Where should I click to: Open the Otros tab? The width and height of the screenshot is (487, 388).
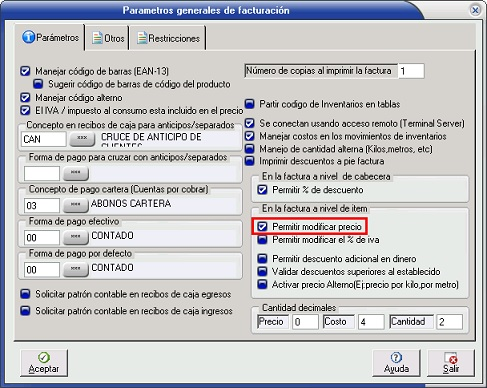(108, 38)
